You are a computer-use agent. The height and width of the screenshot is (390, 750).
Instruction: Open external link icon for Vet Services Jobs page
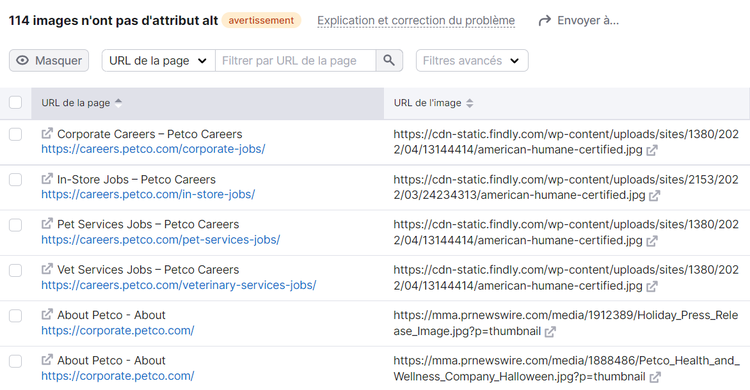coord(47,269)
